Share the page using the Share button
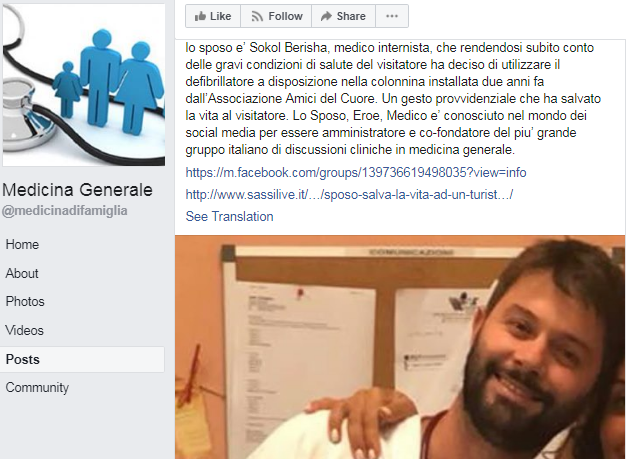 [343, 16]
